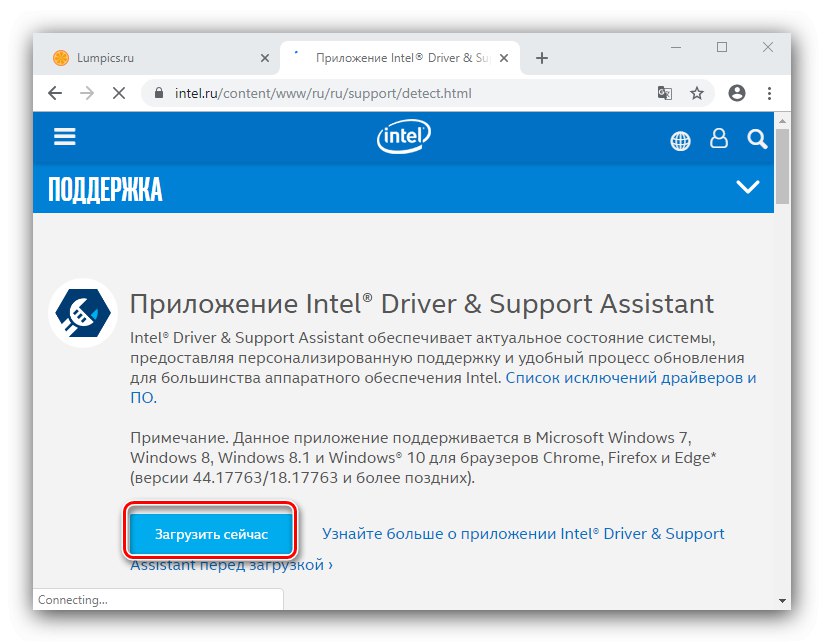Screen dimensions: 824x643
Task: Open the language globe selector
Action: [x=680, y=140]
